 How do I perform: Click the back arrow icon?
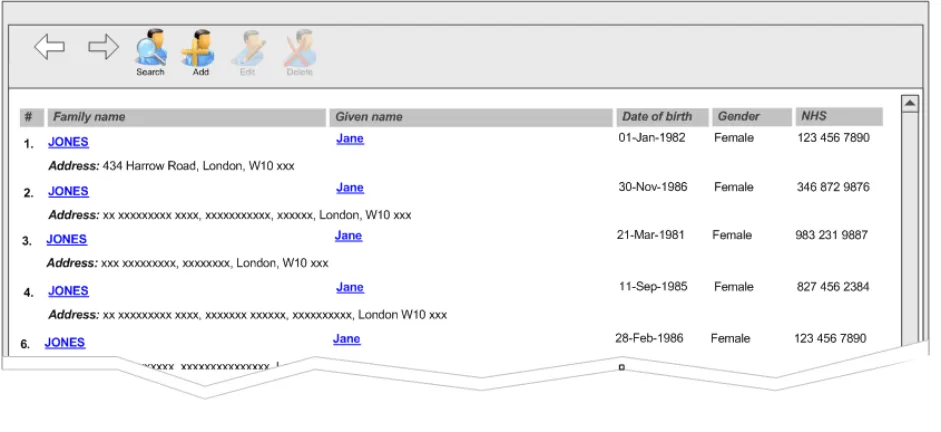pyautogui.click(x=49, y=47)
